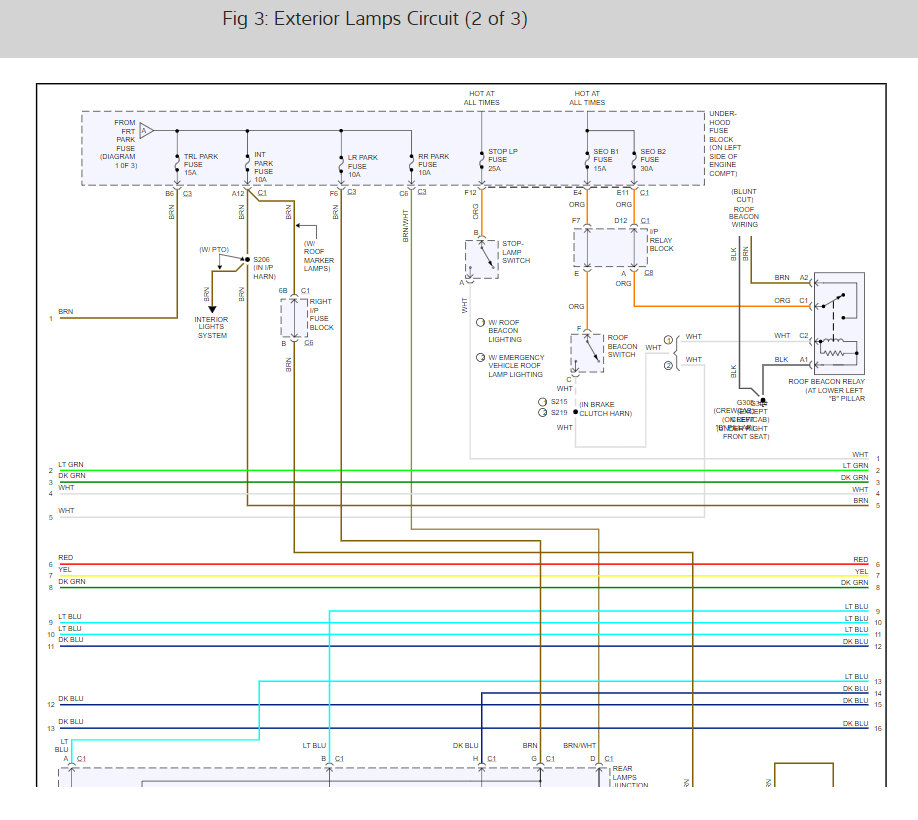The width and height of the screenshot is (918, 820).
Task: Click the figure title Exterior Lamps Circuit
Action: coord(375,19)
